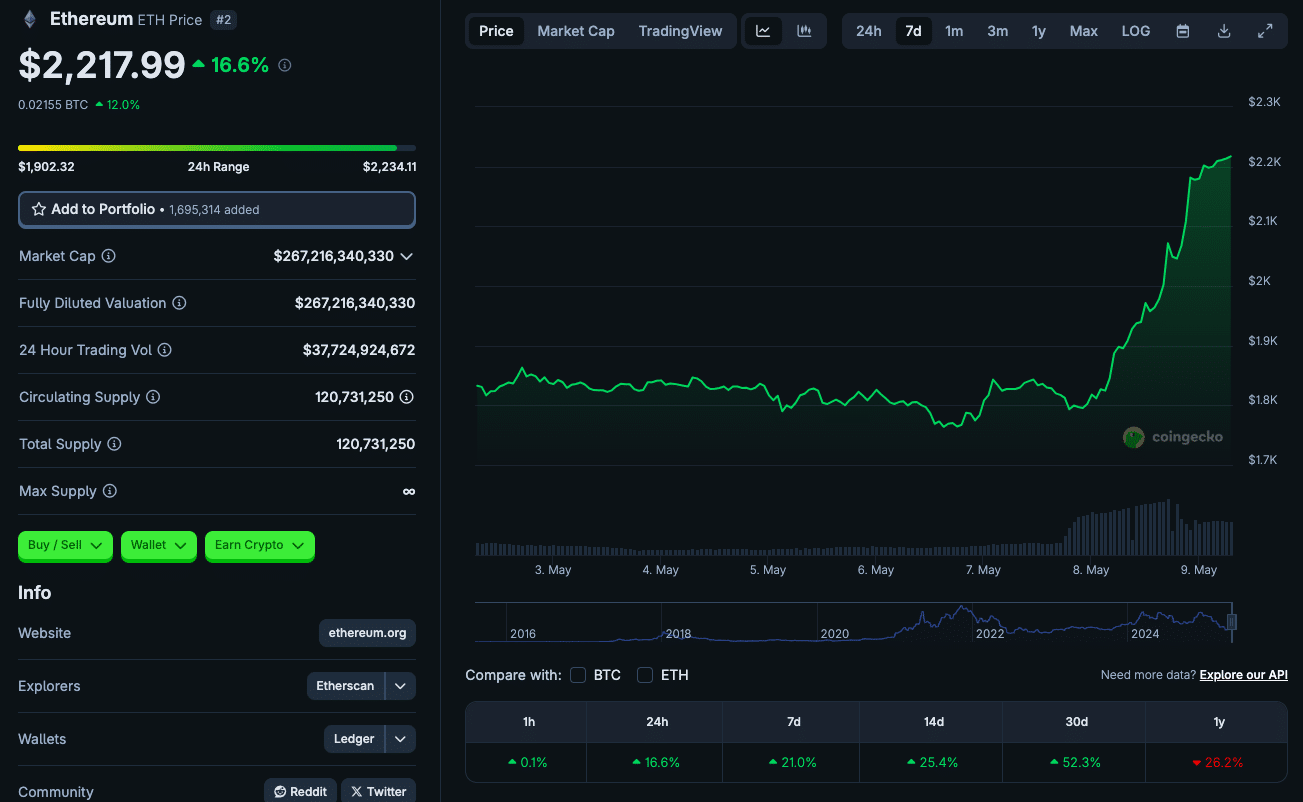This screenshot has width=1303, height=802.
Task: Click the $2,217.99 price heading
Action: (102, 65)
